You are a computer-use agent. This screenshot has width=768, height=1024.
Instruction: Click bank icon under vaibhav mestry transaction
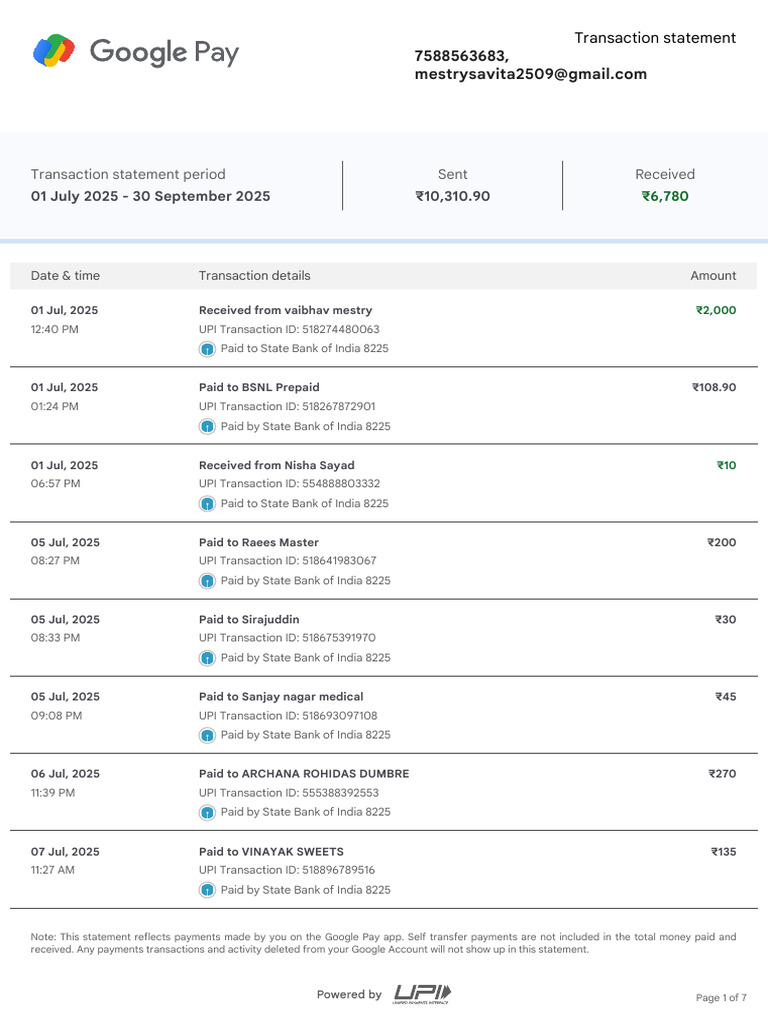(207, 349)
